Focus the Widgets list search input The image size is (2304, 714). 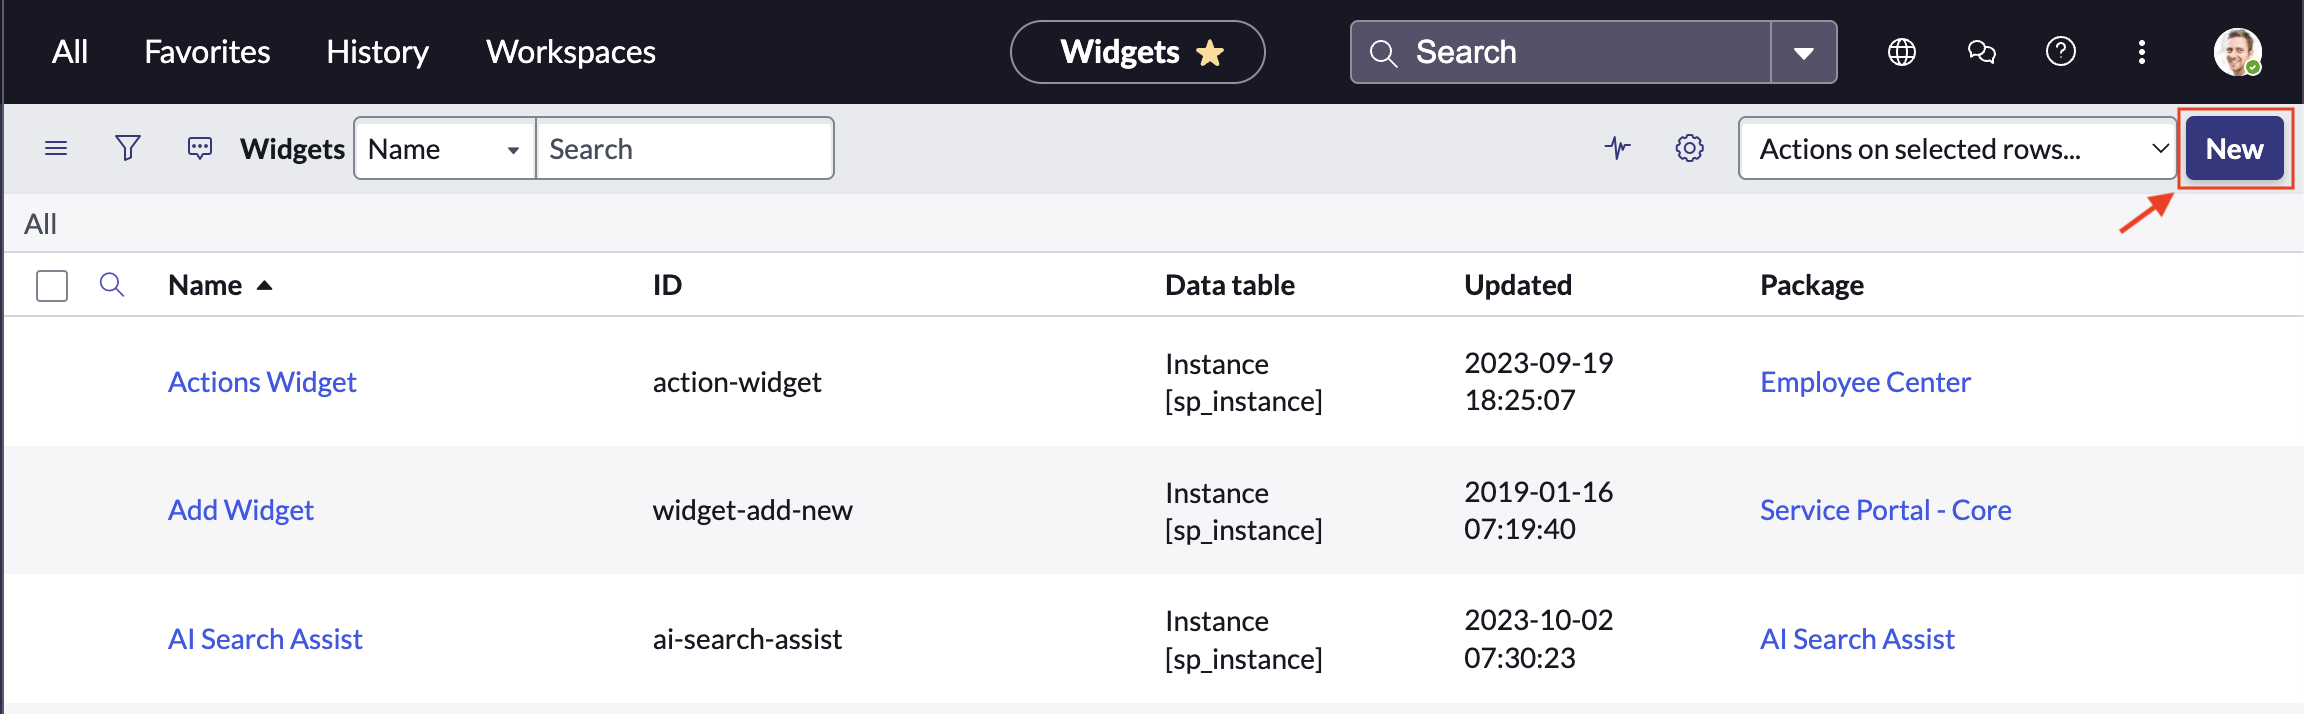point(685,149)
